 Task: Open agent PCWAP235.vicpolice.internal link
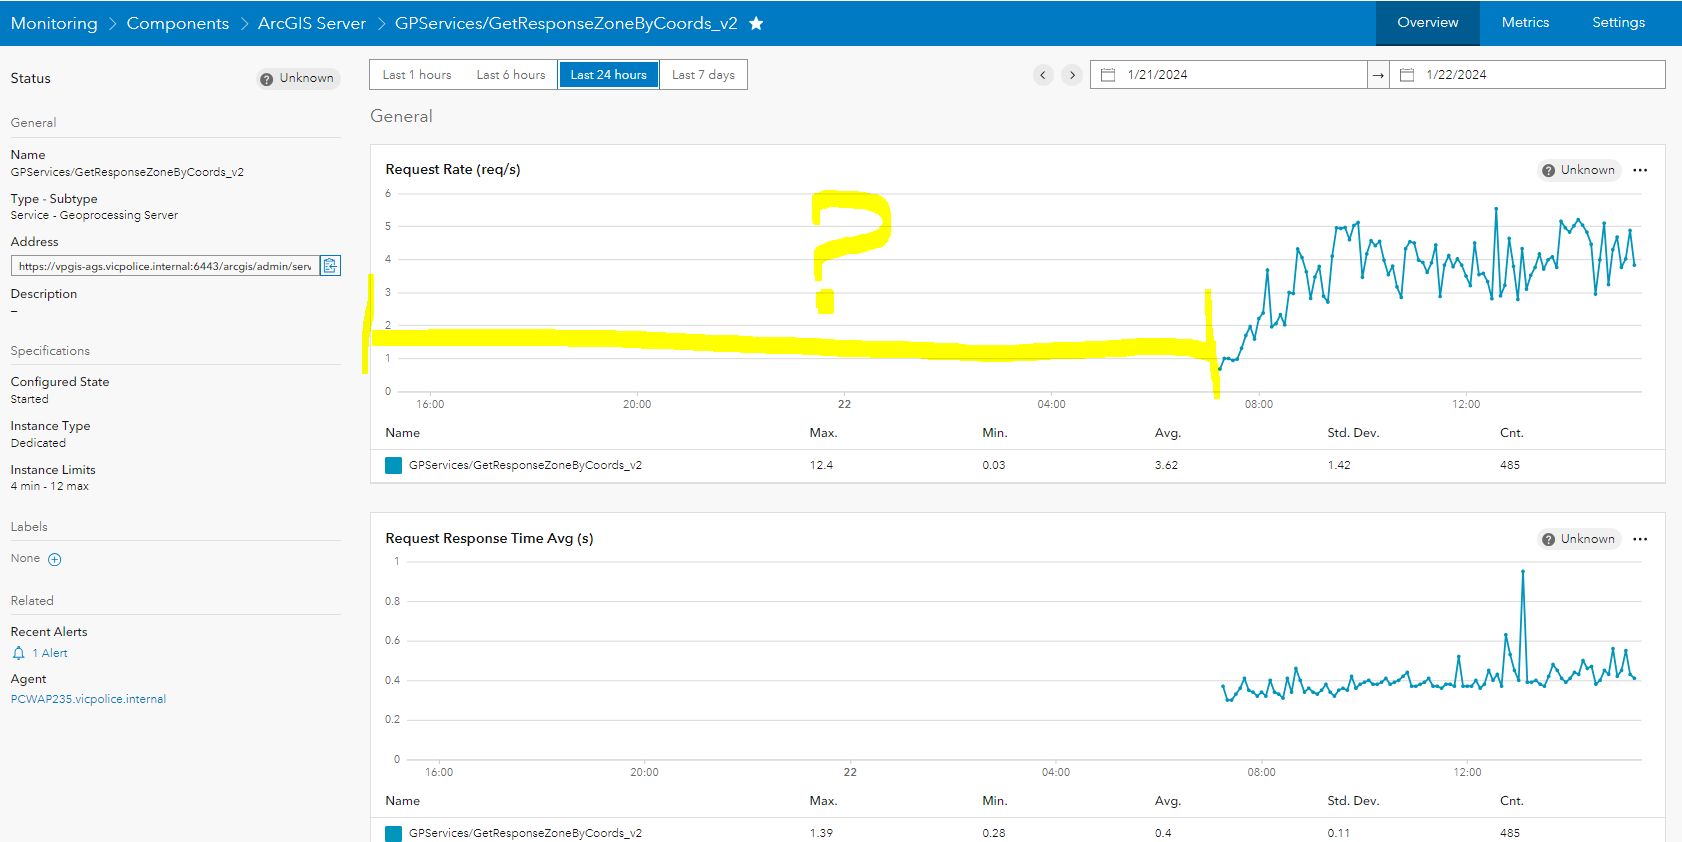(x=88, y=699)
